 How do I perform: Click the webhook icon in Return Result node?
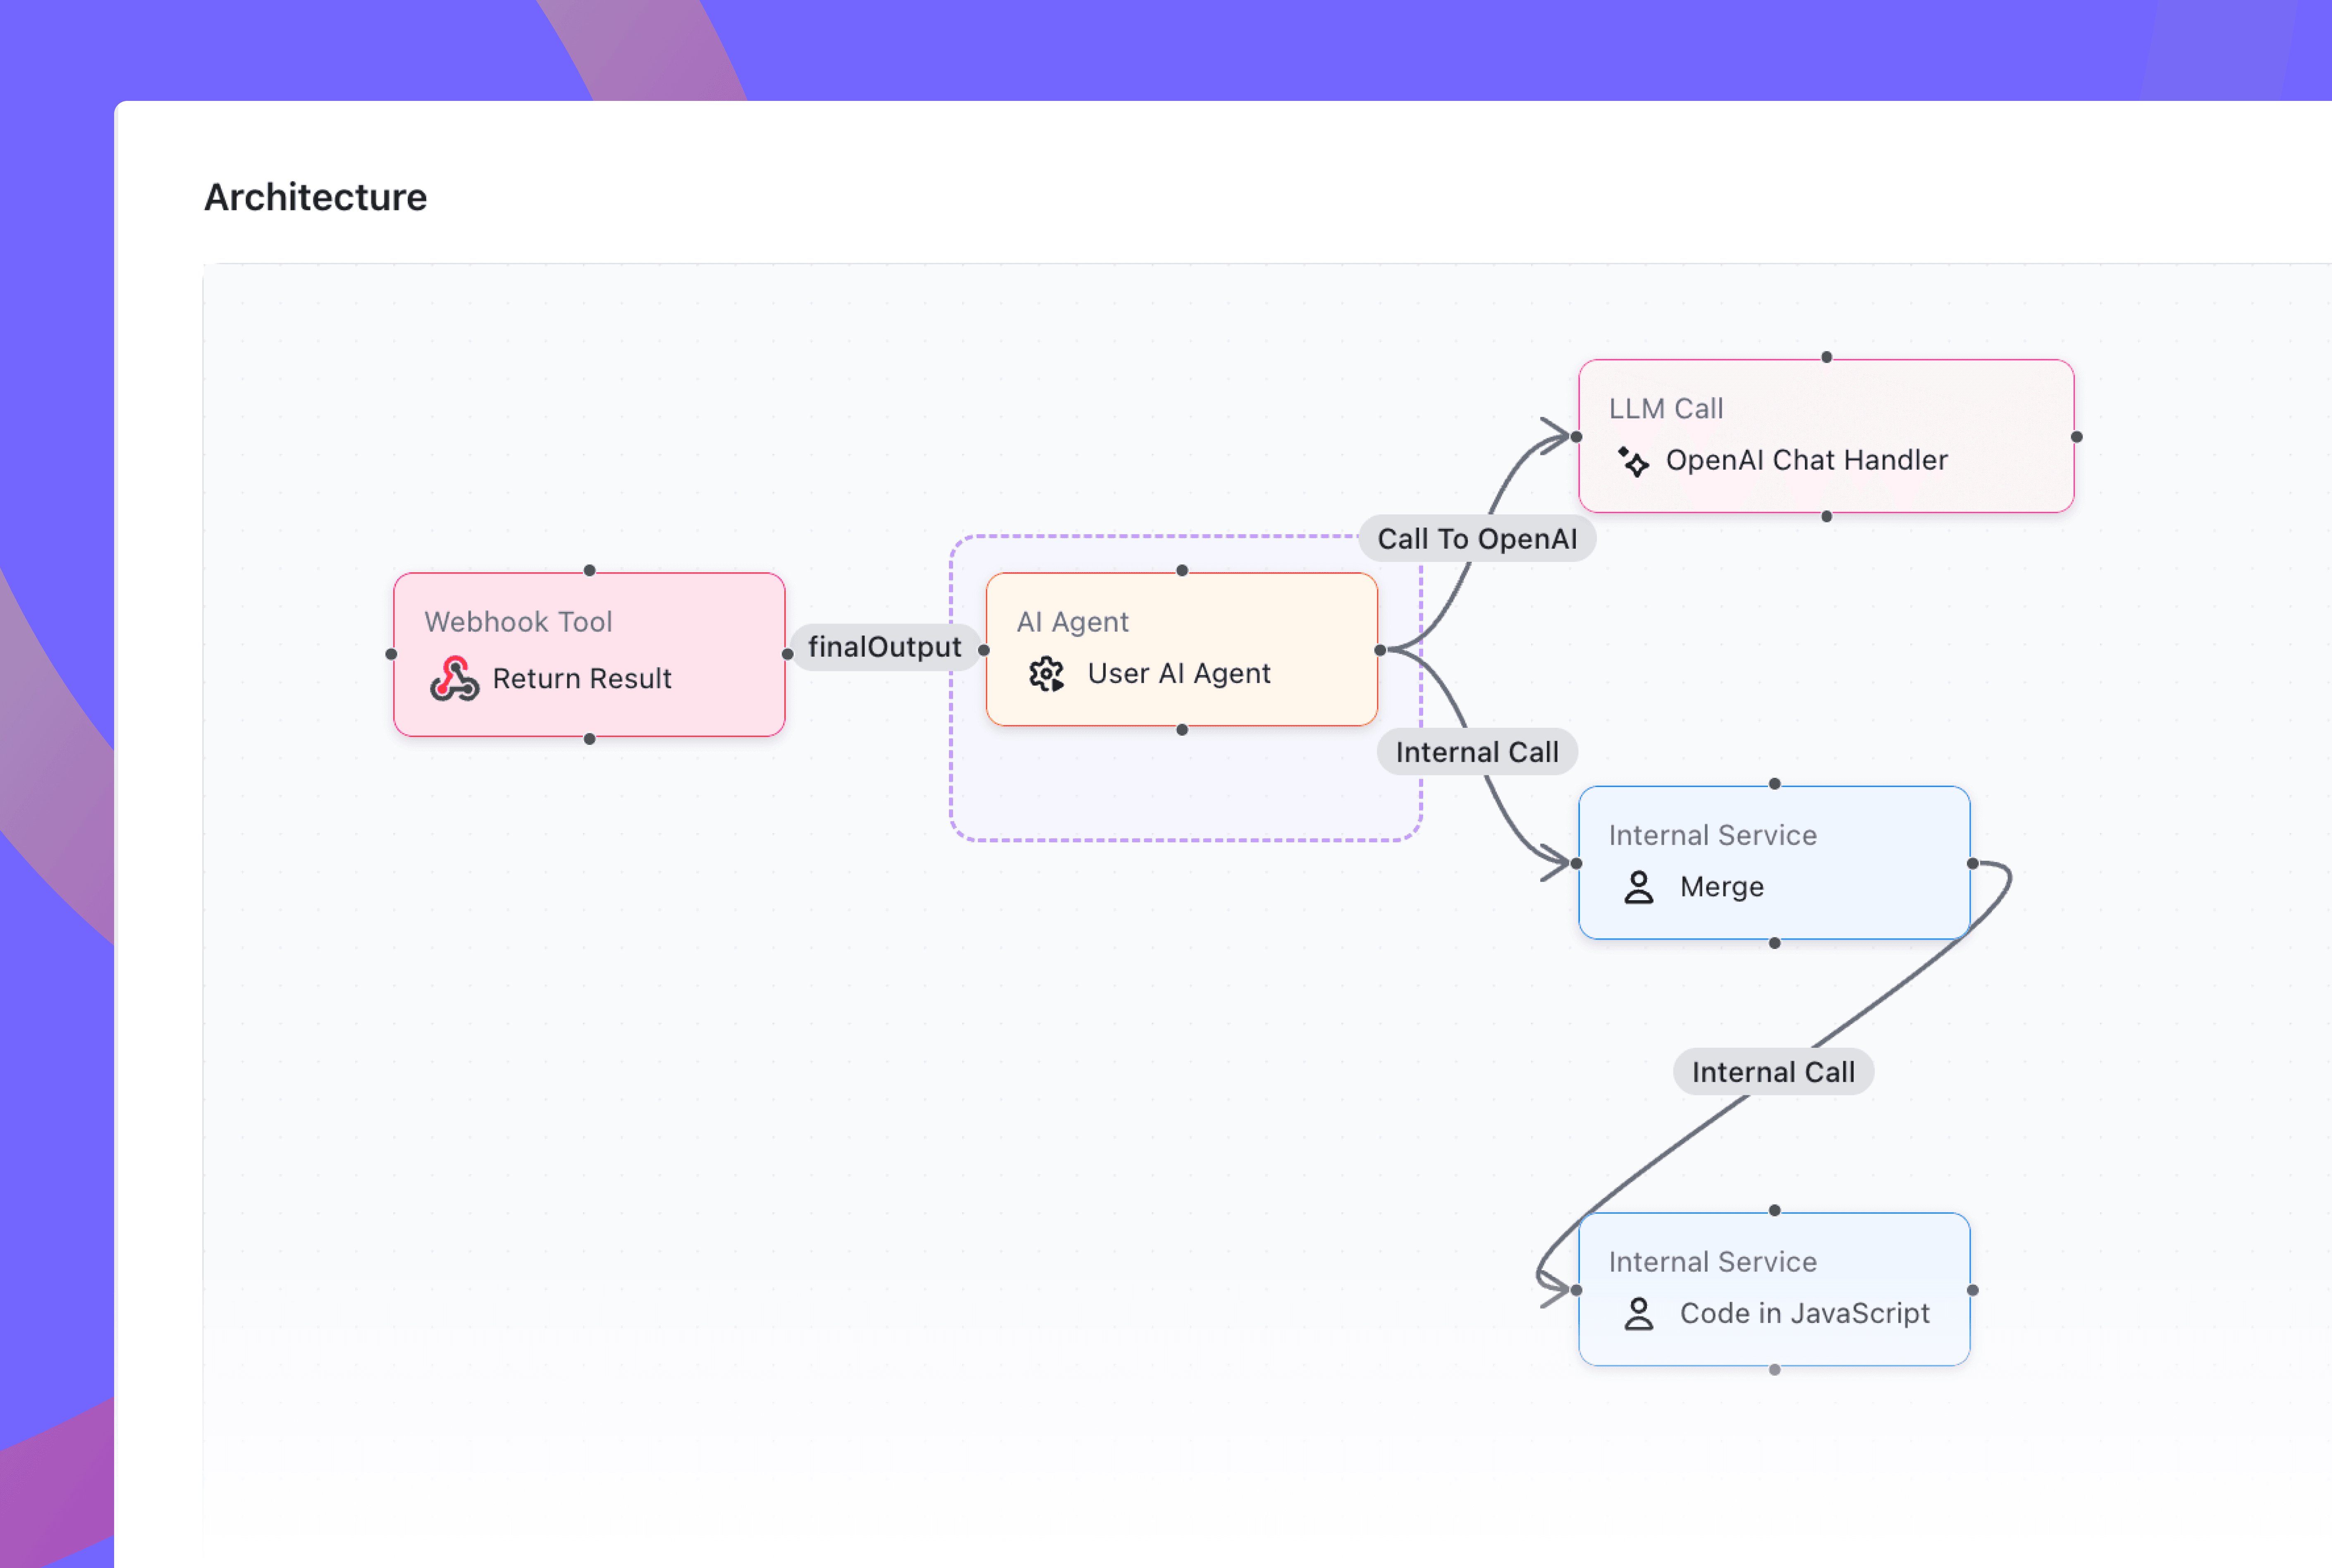click(x=454, y=679)
